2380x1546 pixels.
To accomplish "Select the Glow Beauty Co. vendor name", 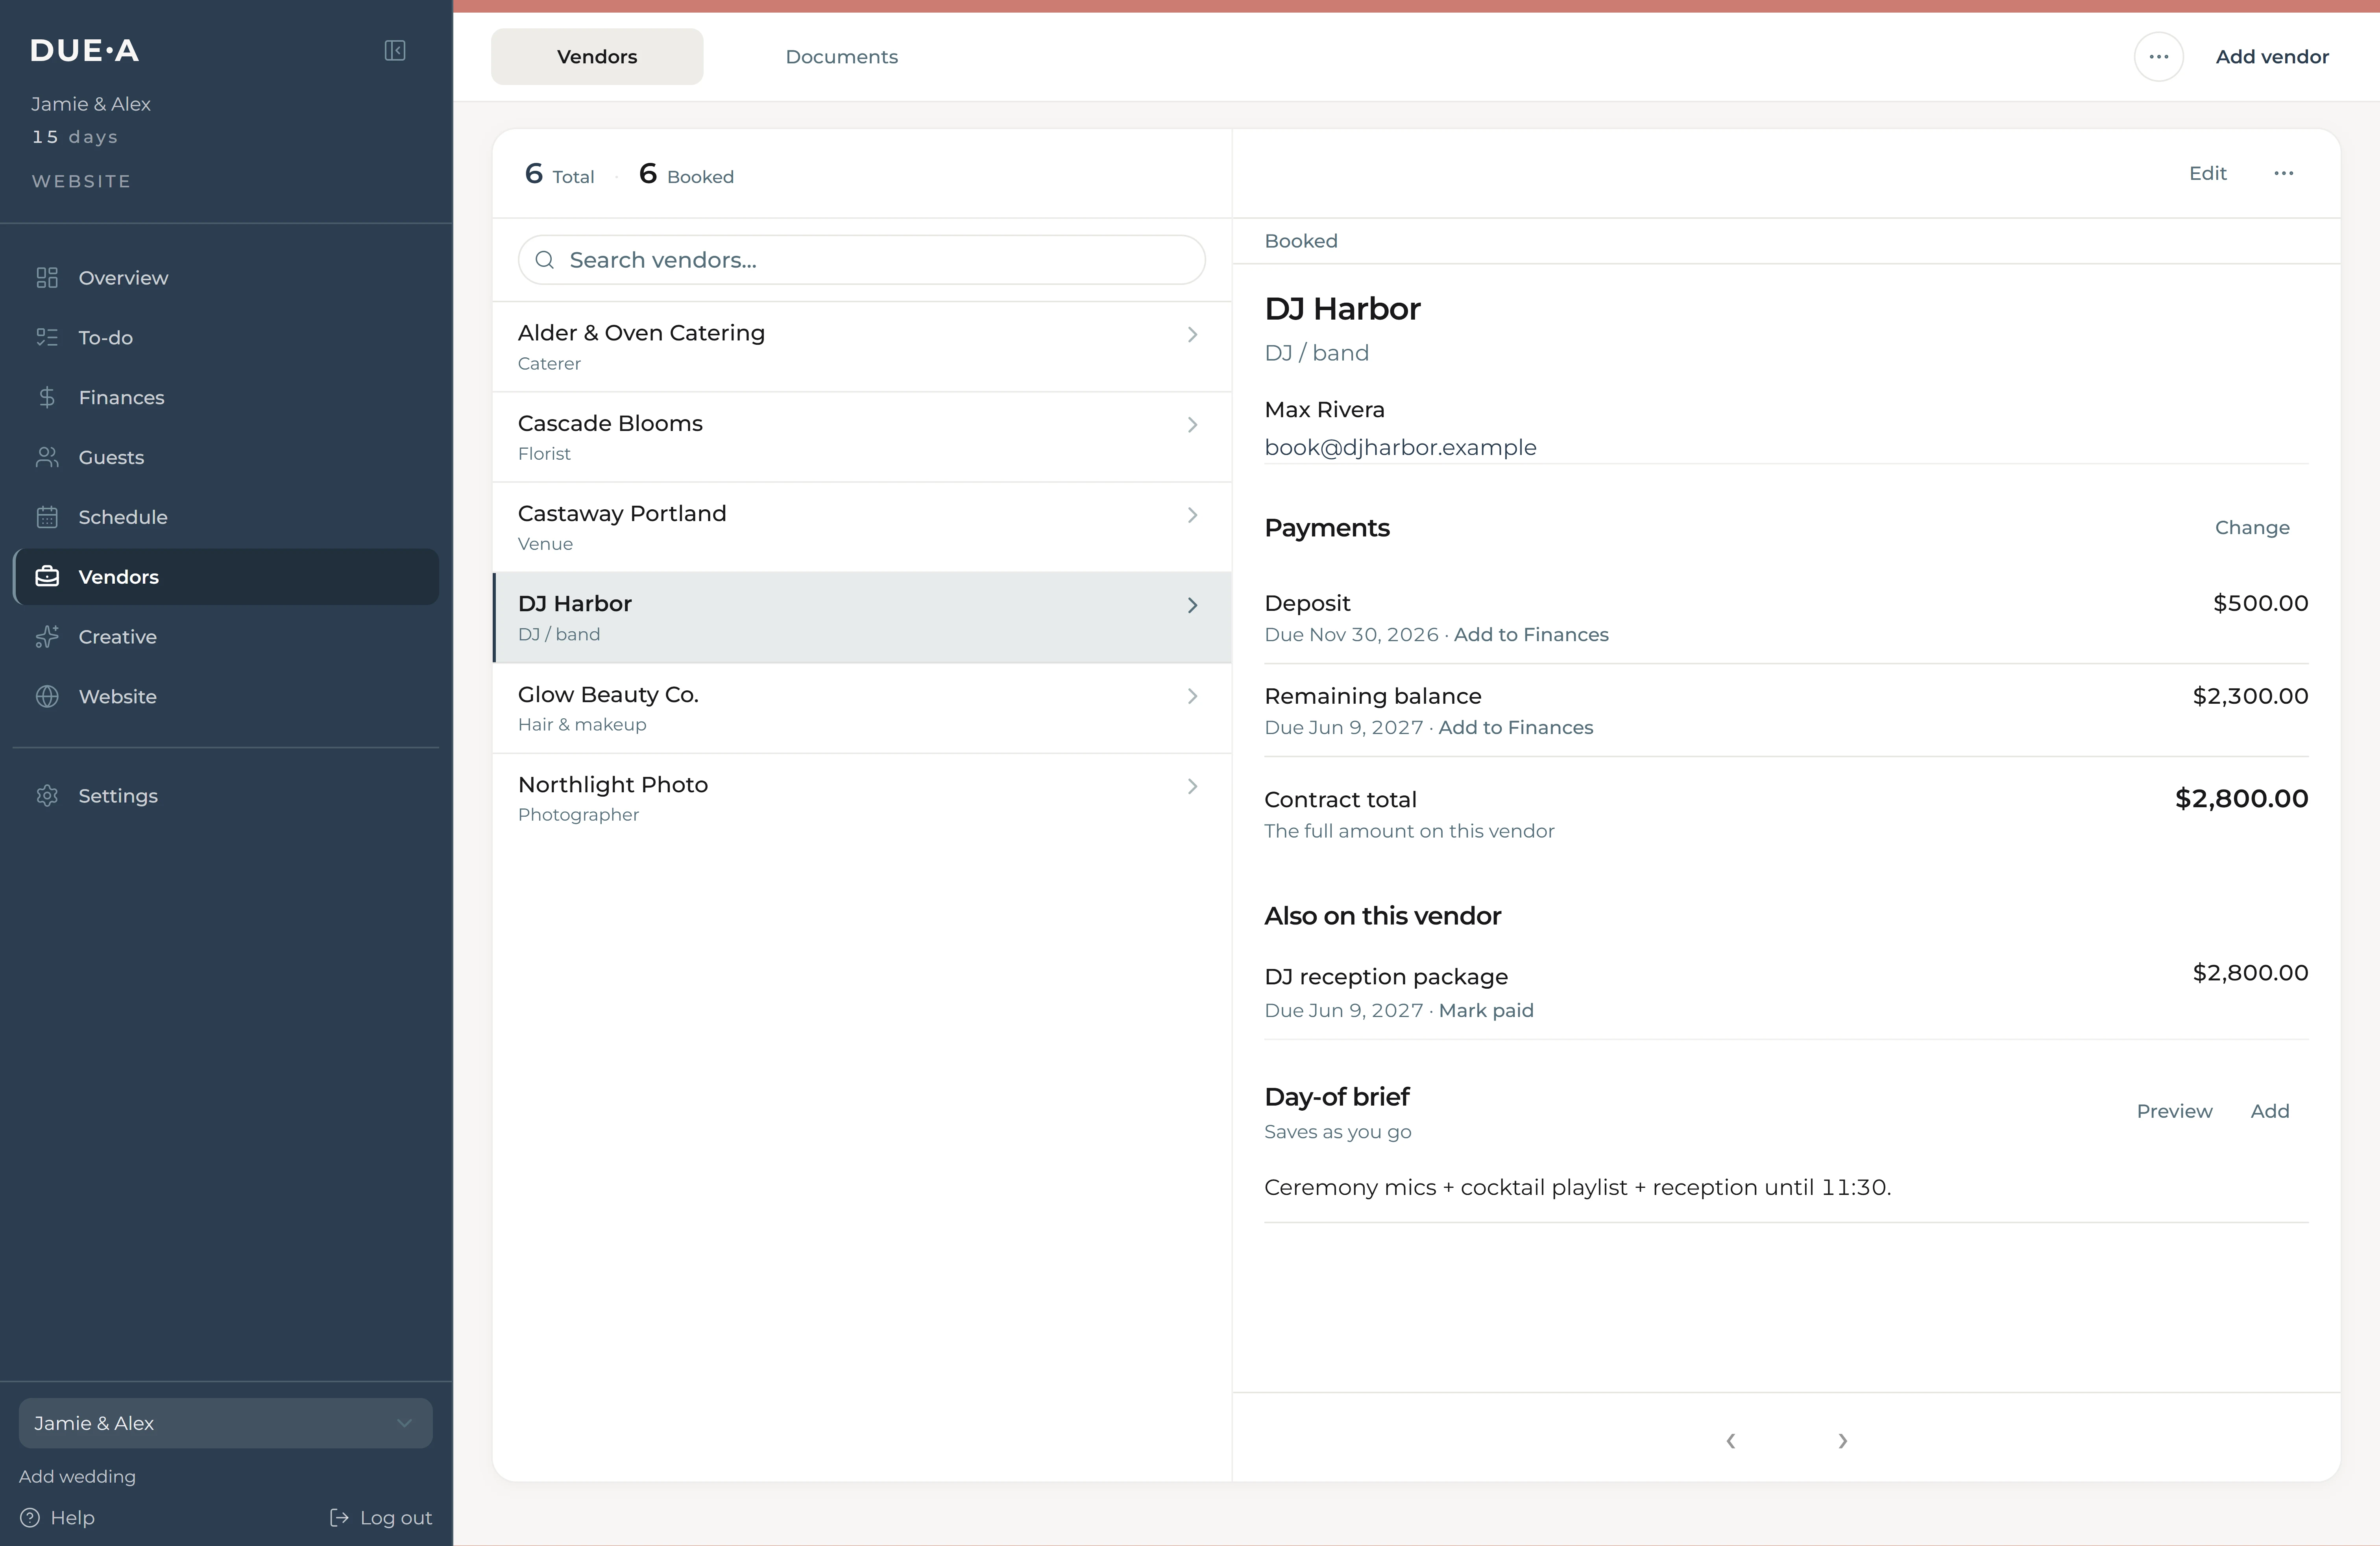I will (x=608, y=695).
